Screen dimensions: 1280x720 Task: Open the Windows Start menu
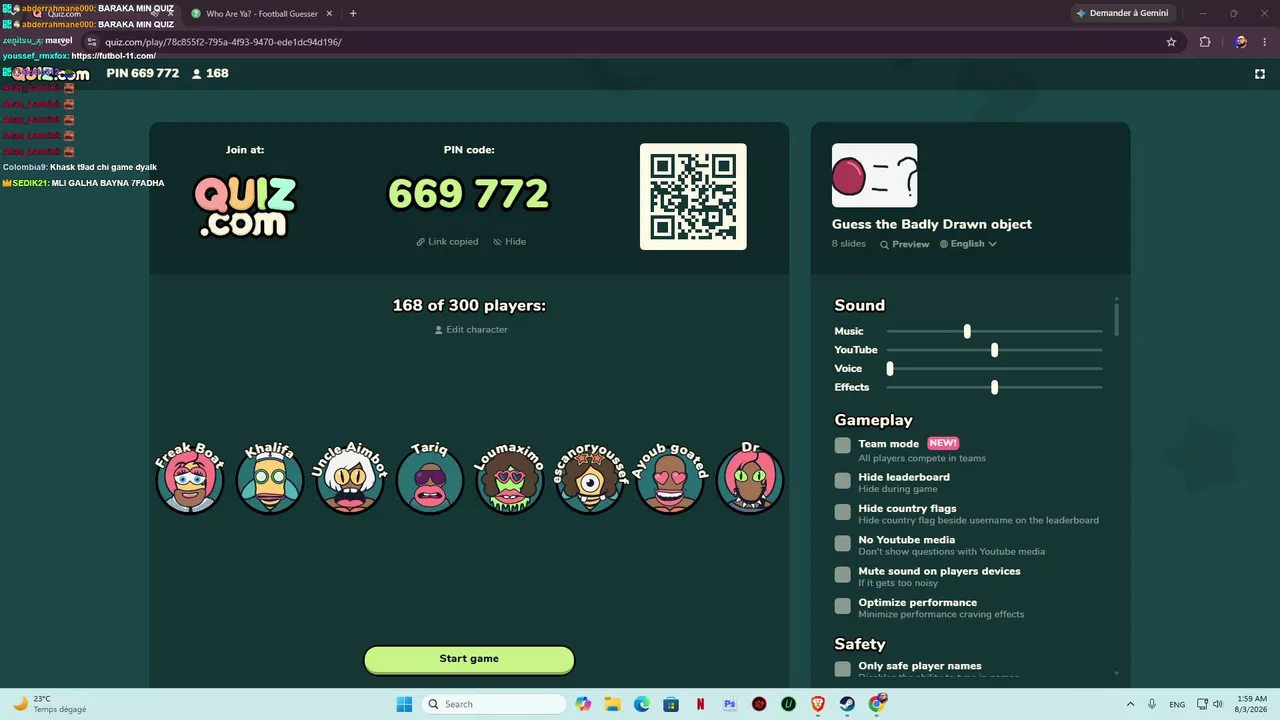coord(404,704)
